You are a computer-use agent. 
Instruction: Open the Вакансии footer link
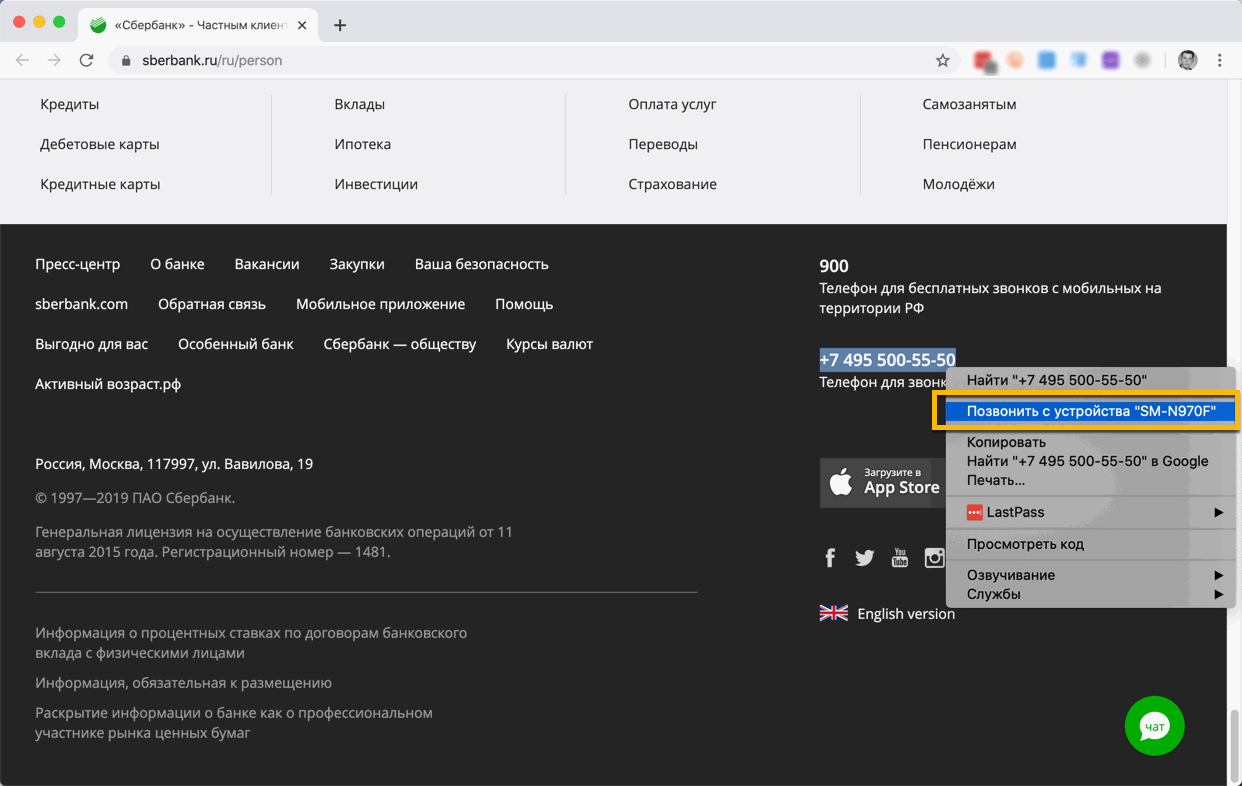click(x=267, y=264)
